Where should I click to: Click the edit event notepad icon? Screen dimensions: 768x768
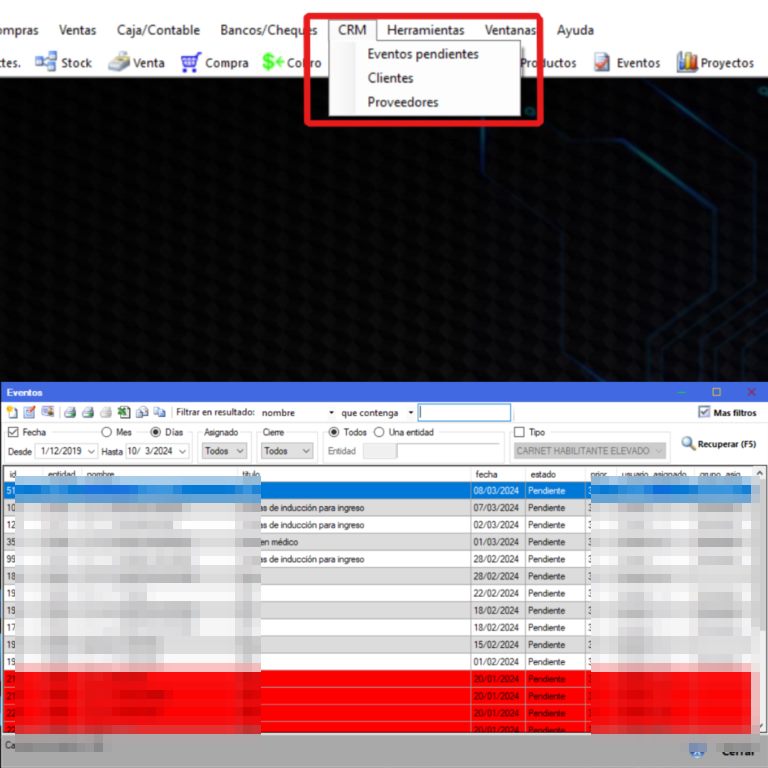coord(29,412)
